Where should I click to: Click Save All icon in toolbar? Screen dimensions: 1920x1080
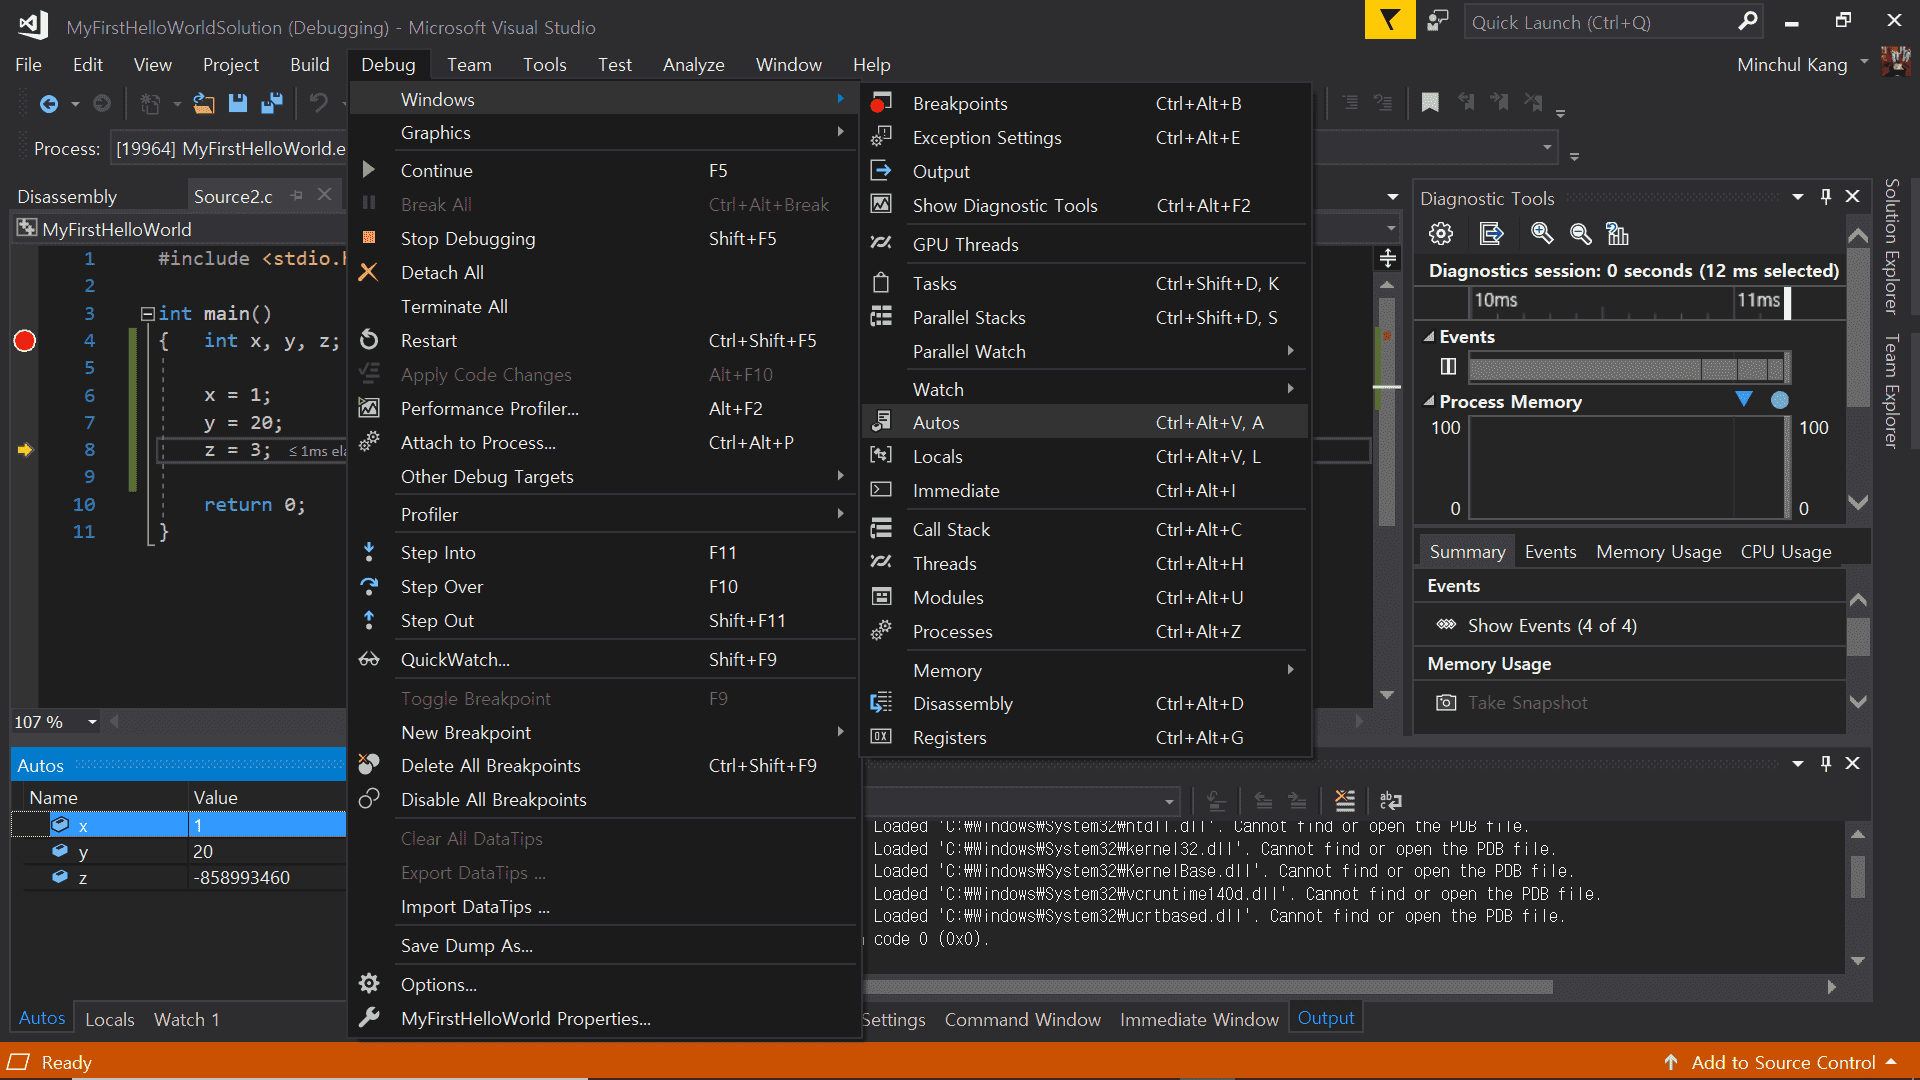[x=271, y=103]
